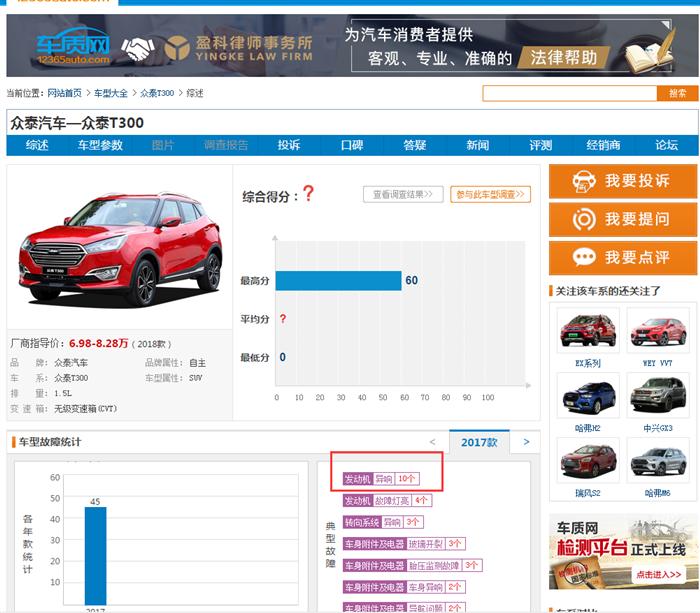Click the 转向系统 异响 3个 fault tag
700x613 pixels.
383,522
